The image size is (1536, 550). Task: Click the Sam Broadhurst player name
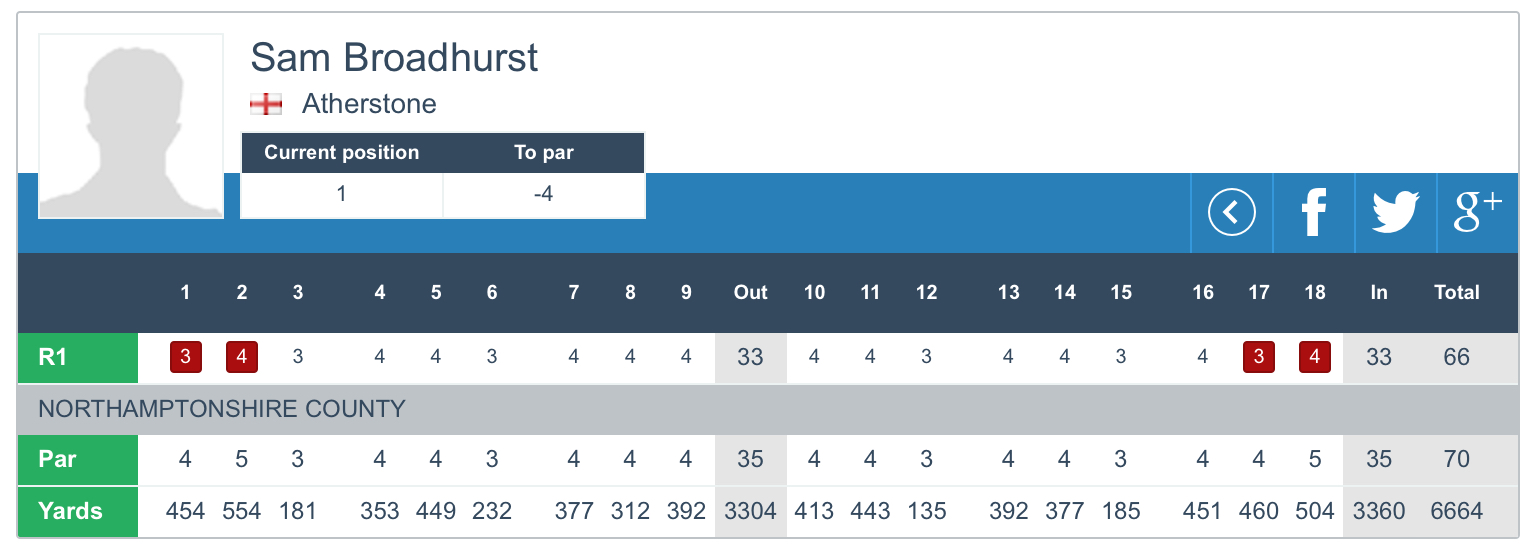tap(394, 58)
